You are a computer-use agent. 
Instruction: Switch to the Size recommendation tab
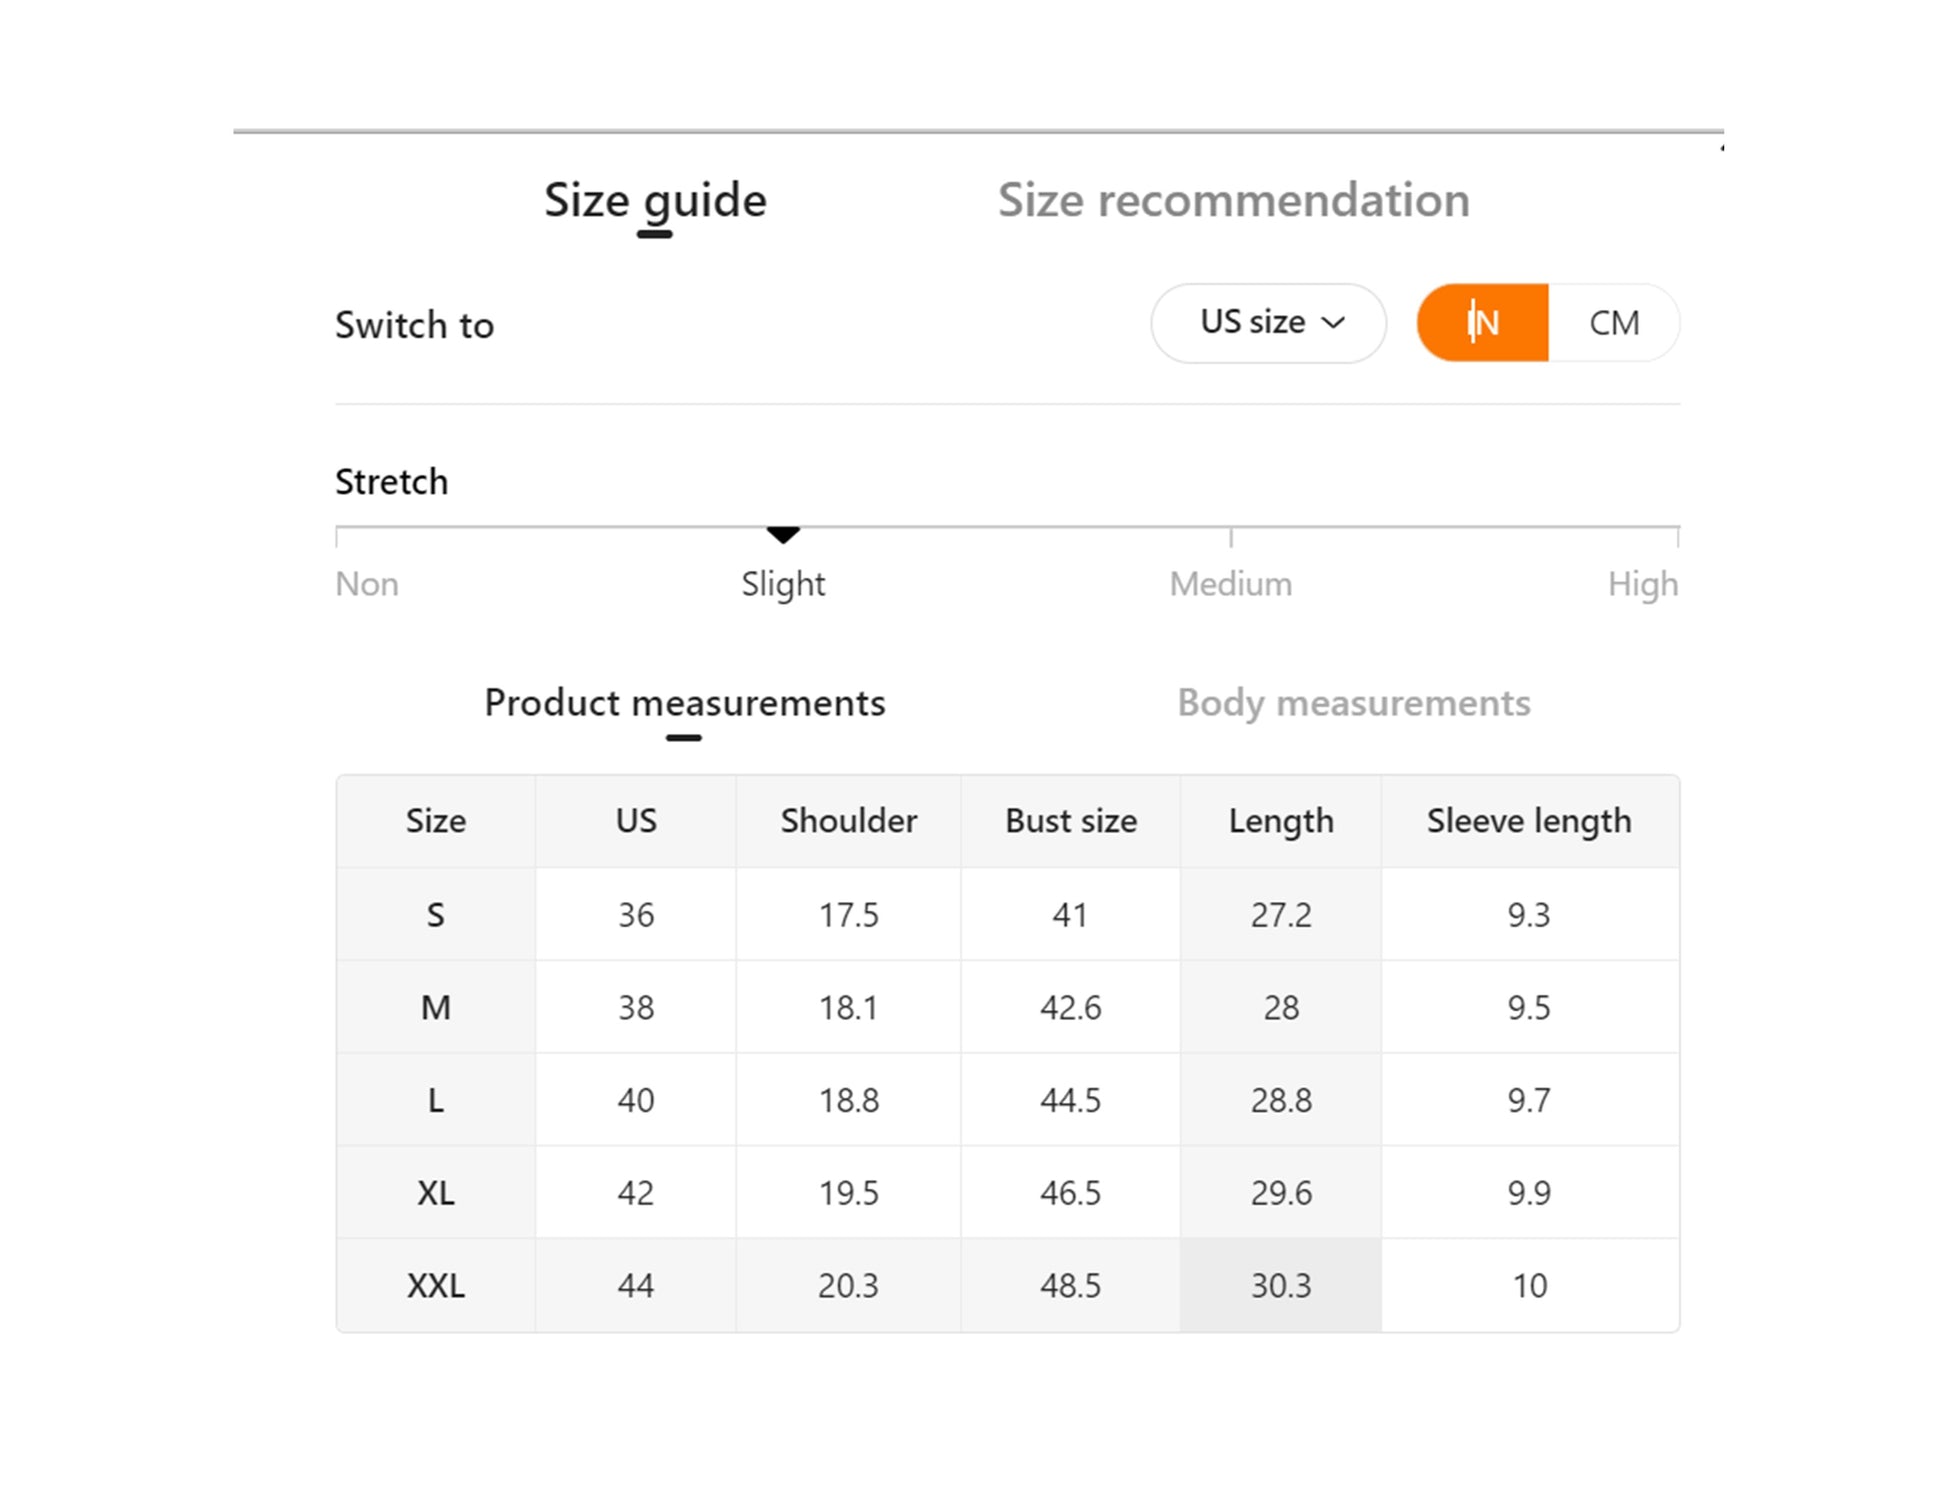pos(1233,200)
